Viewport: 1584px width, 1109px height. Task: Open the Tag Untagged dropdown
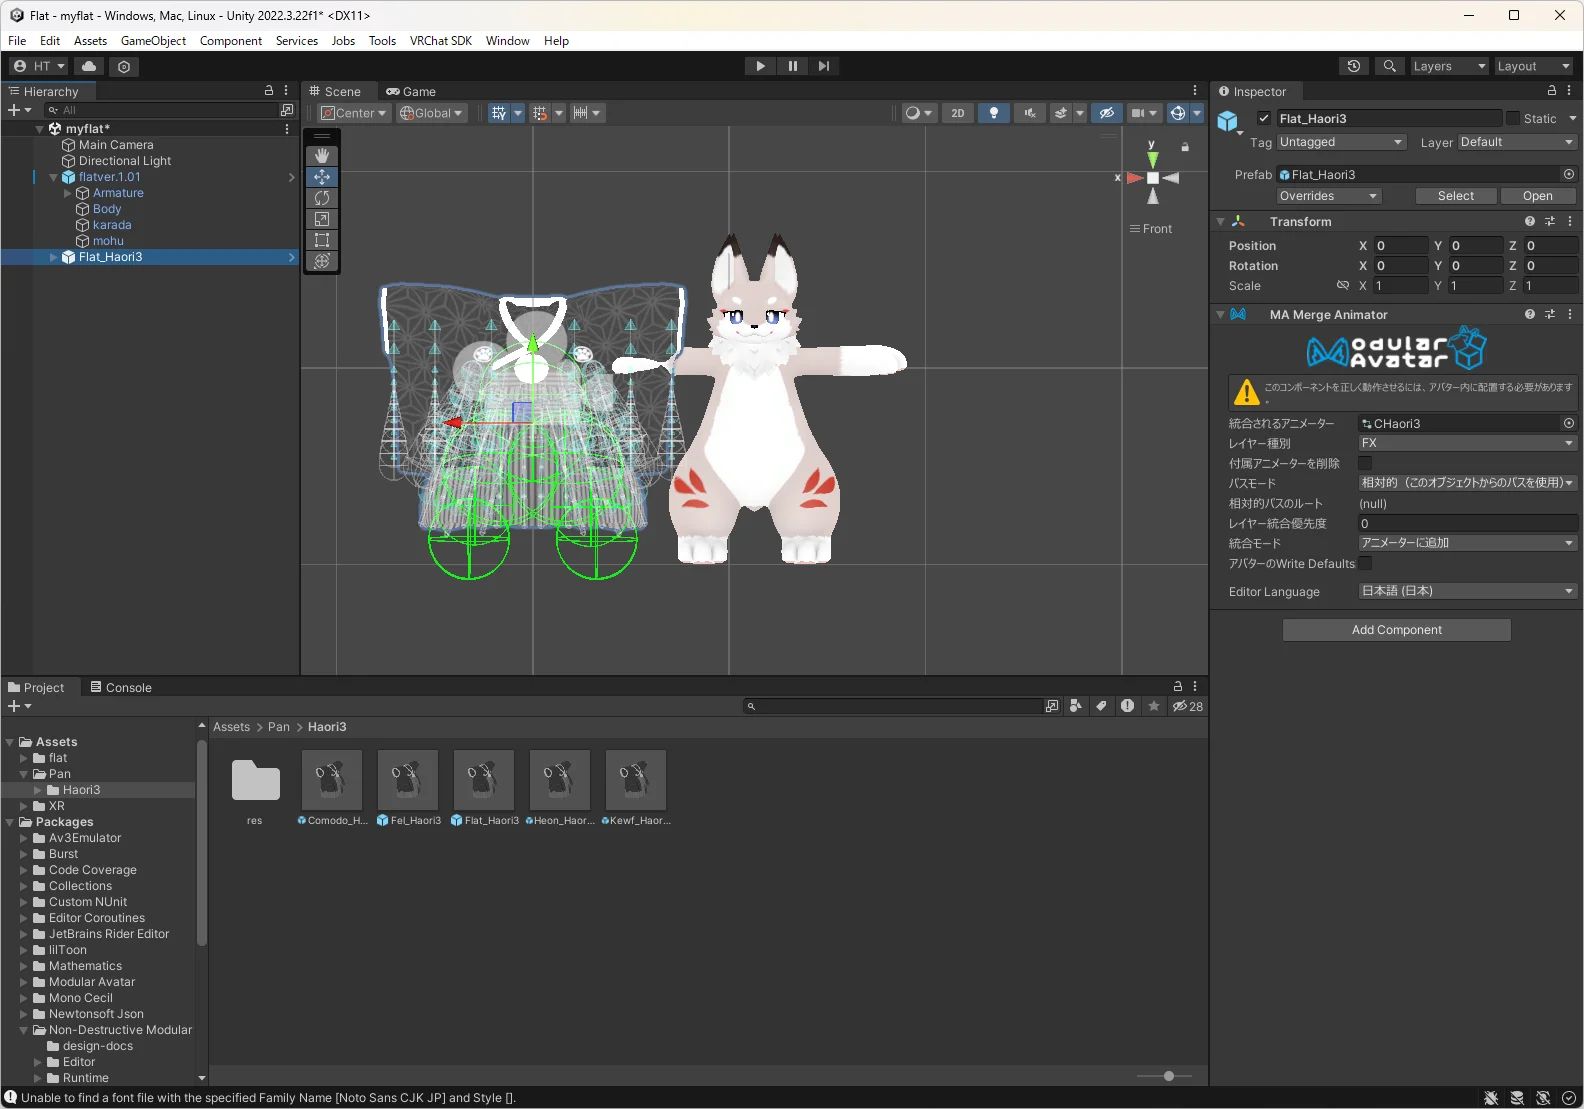click(1342, 142)
